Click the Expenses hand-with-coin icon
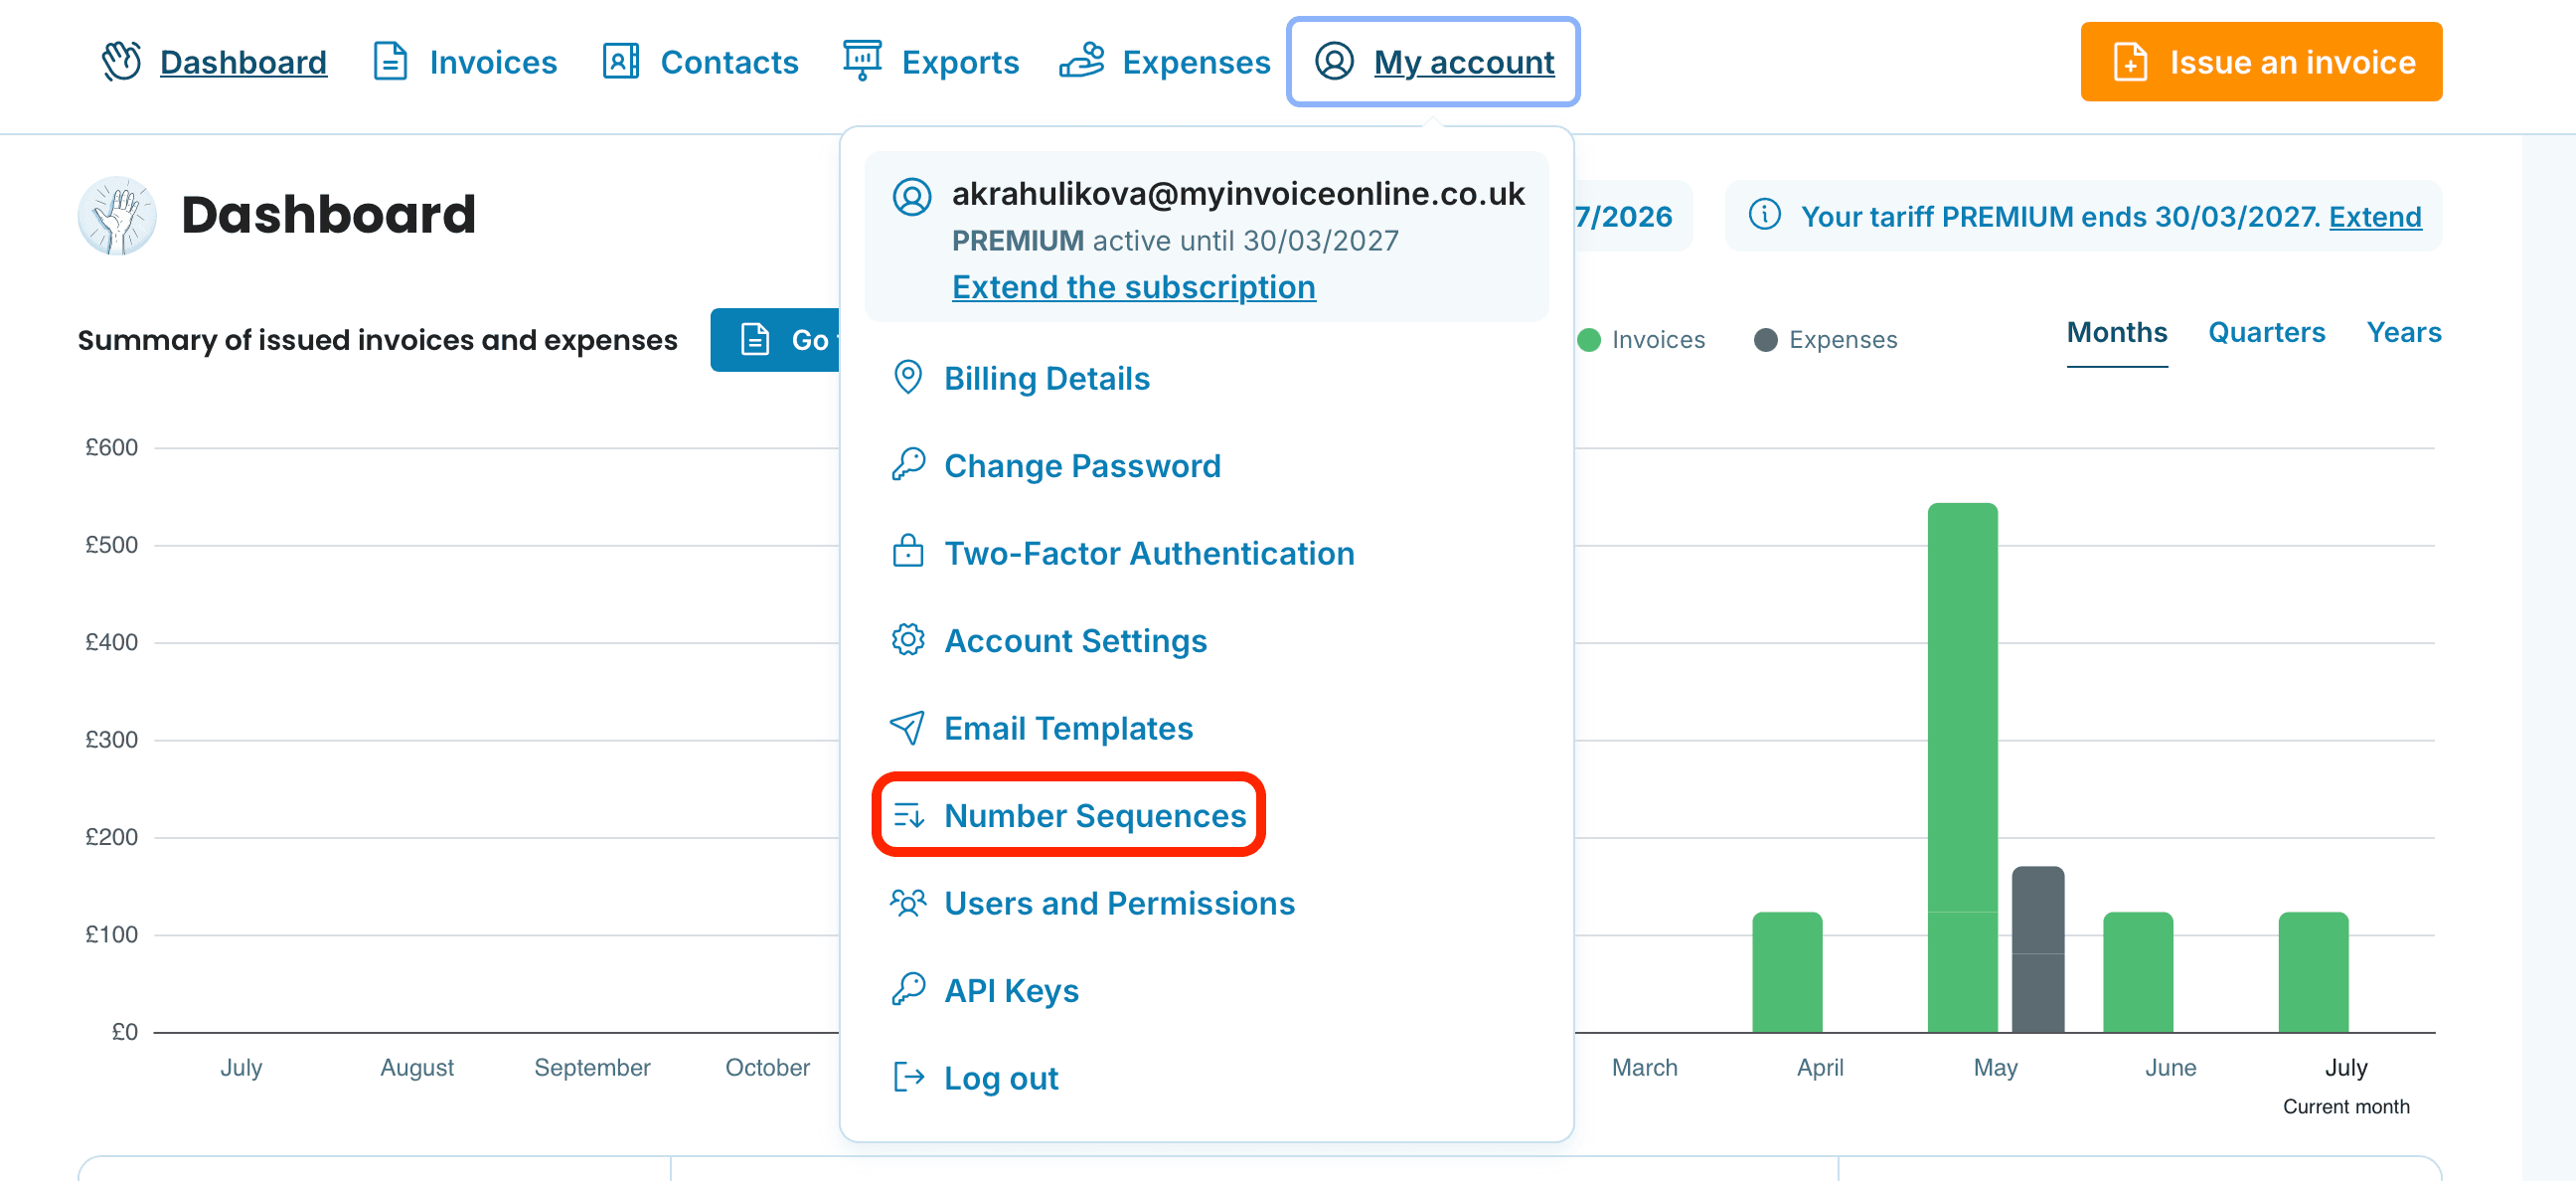This screenshot has width=2576, height=1181. coord(1082,62)
